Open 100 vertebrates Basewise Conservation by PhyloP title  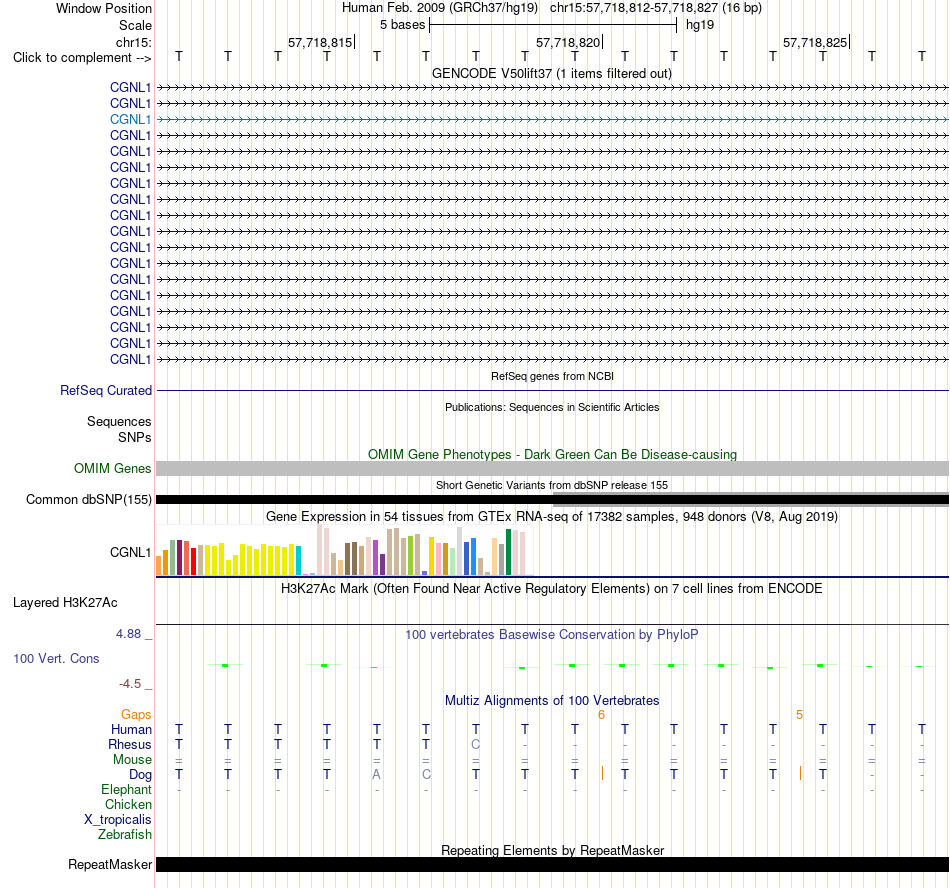pos(552,635)
